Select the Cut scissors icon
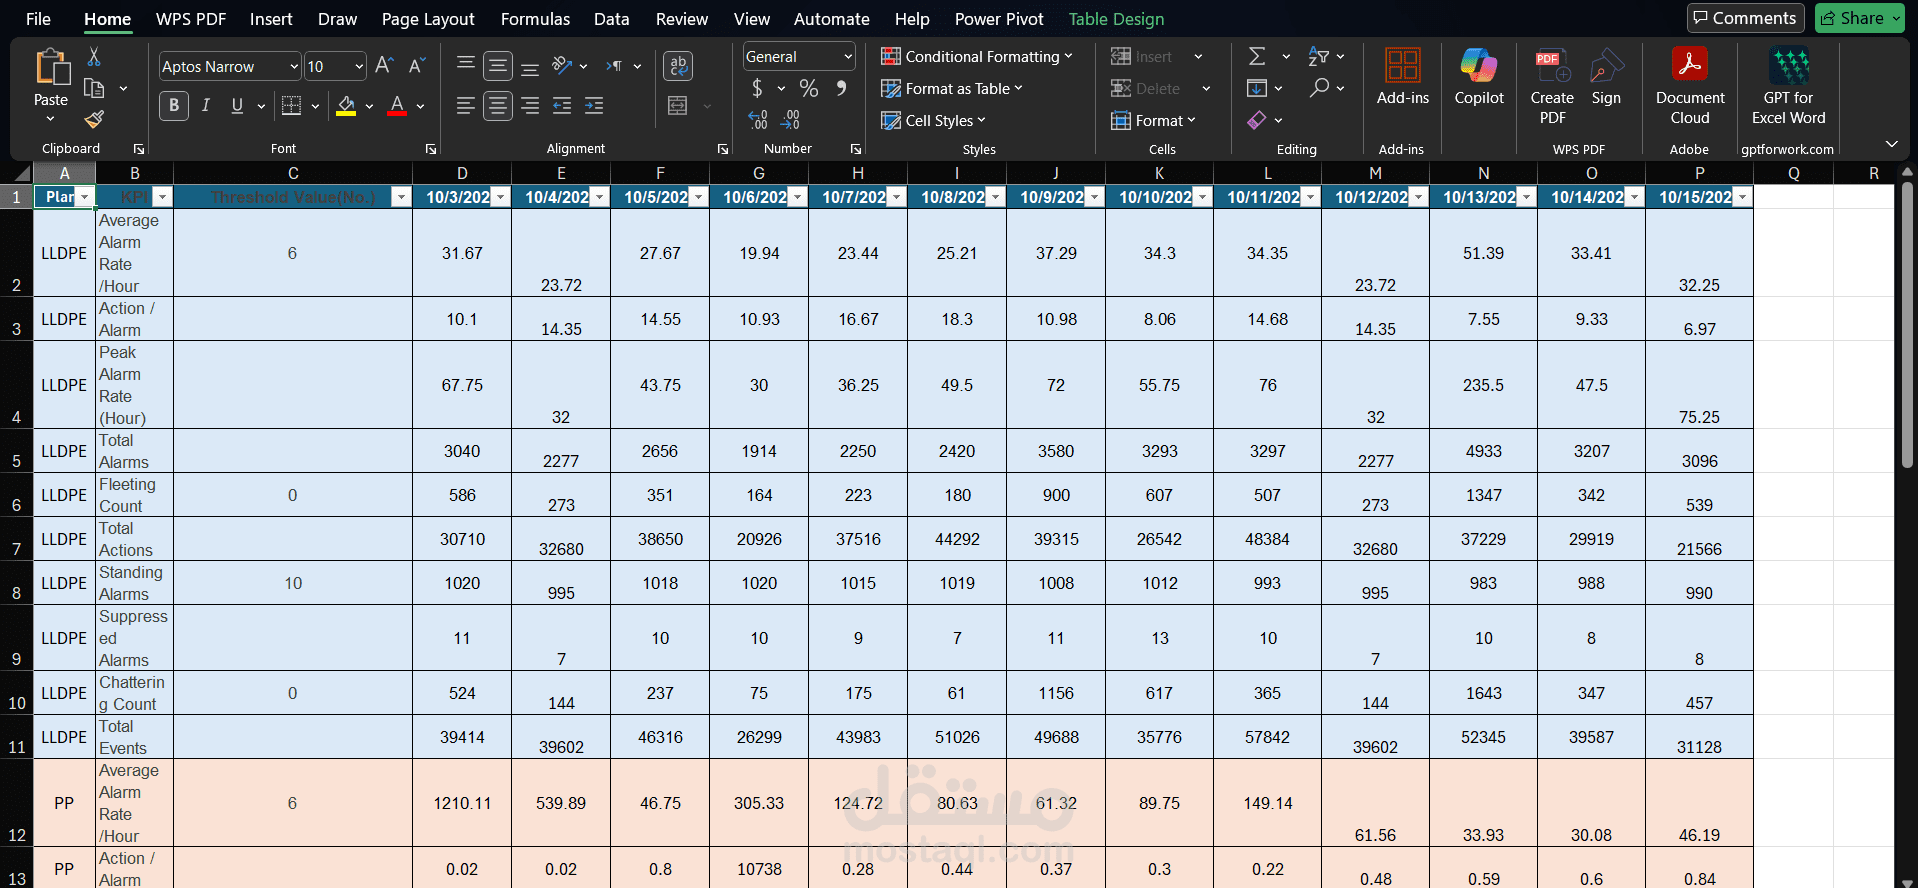The image size is (1918, 888). pos(94,56)
